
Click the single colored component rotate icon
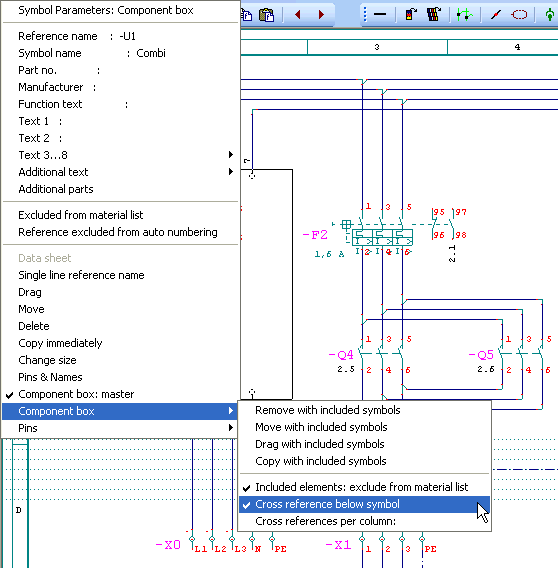pyautogui.click(x=411, y=14)
